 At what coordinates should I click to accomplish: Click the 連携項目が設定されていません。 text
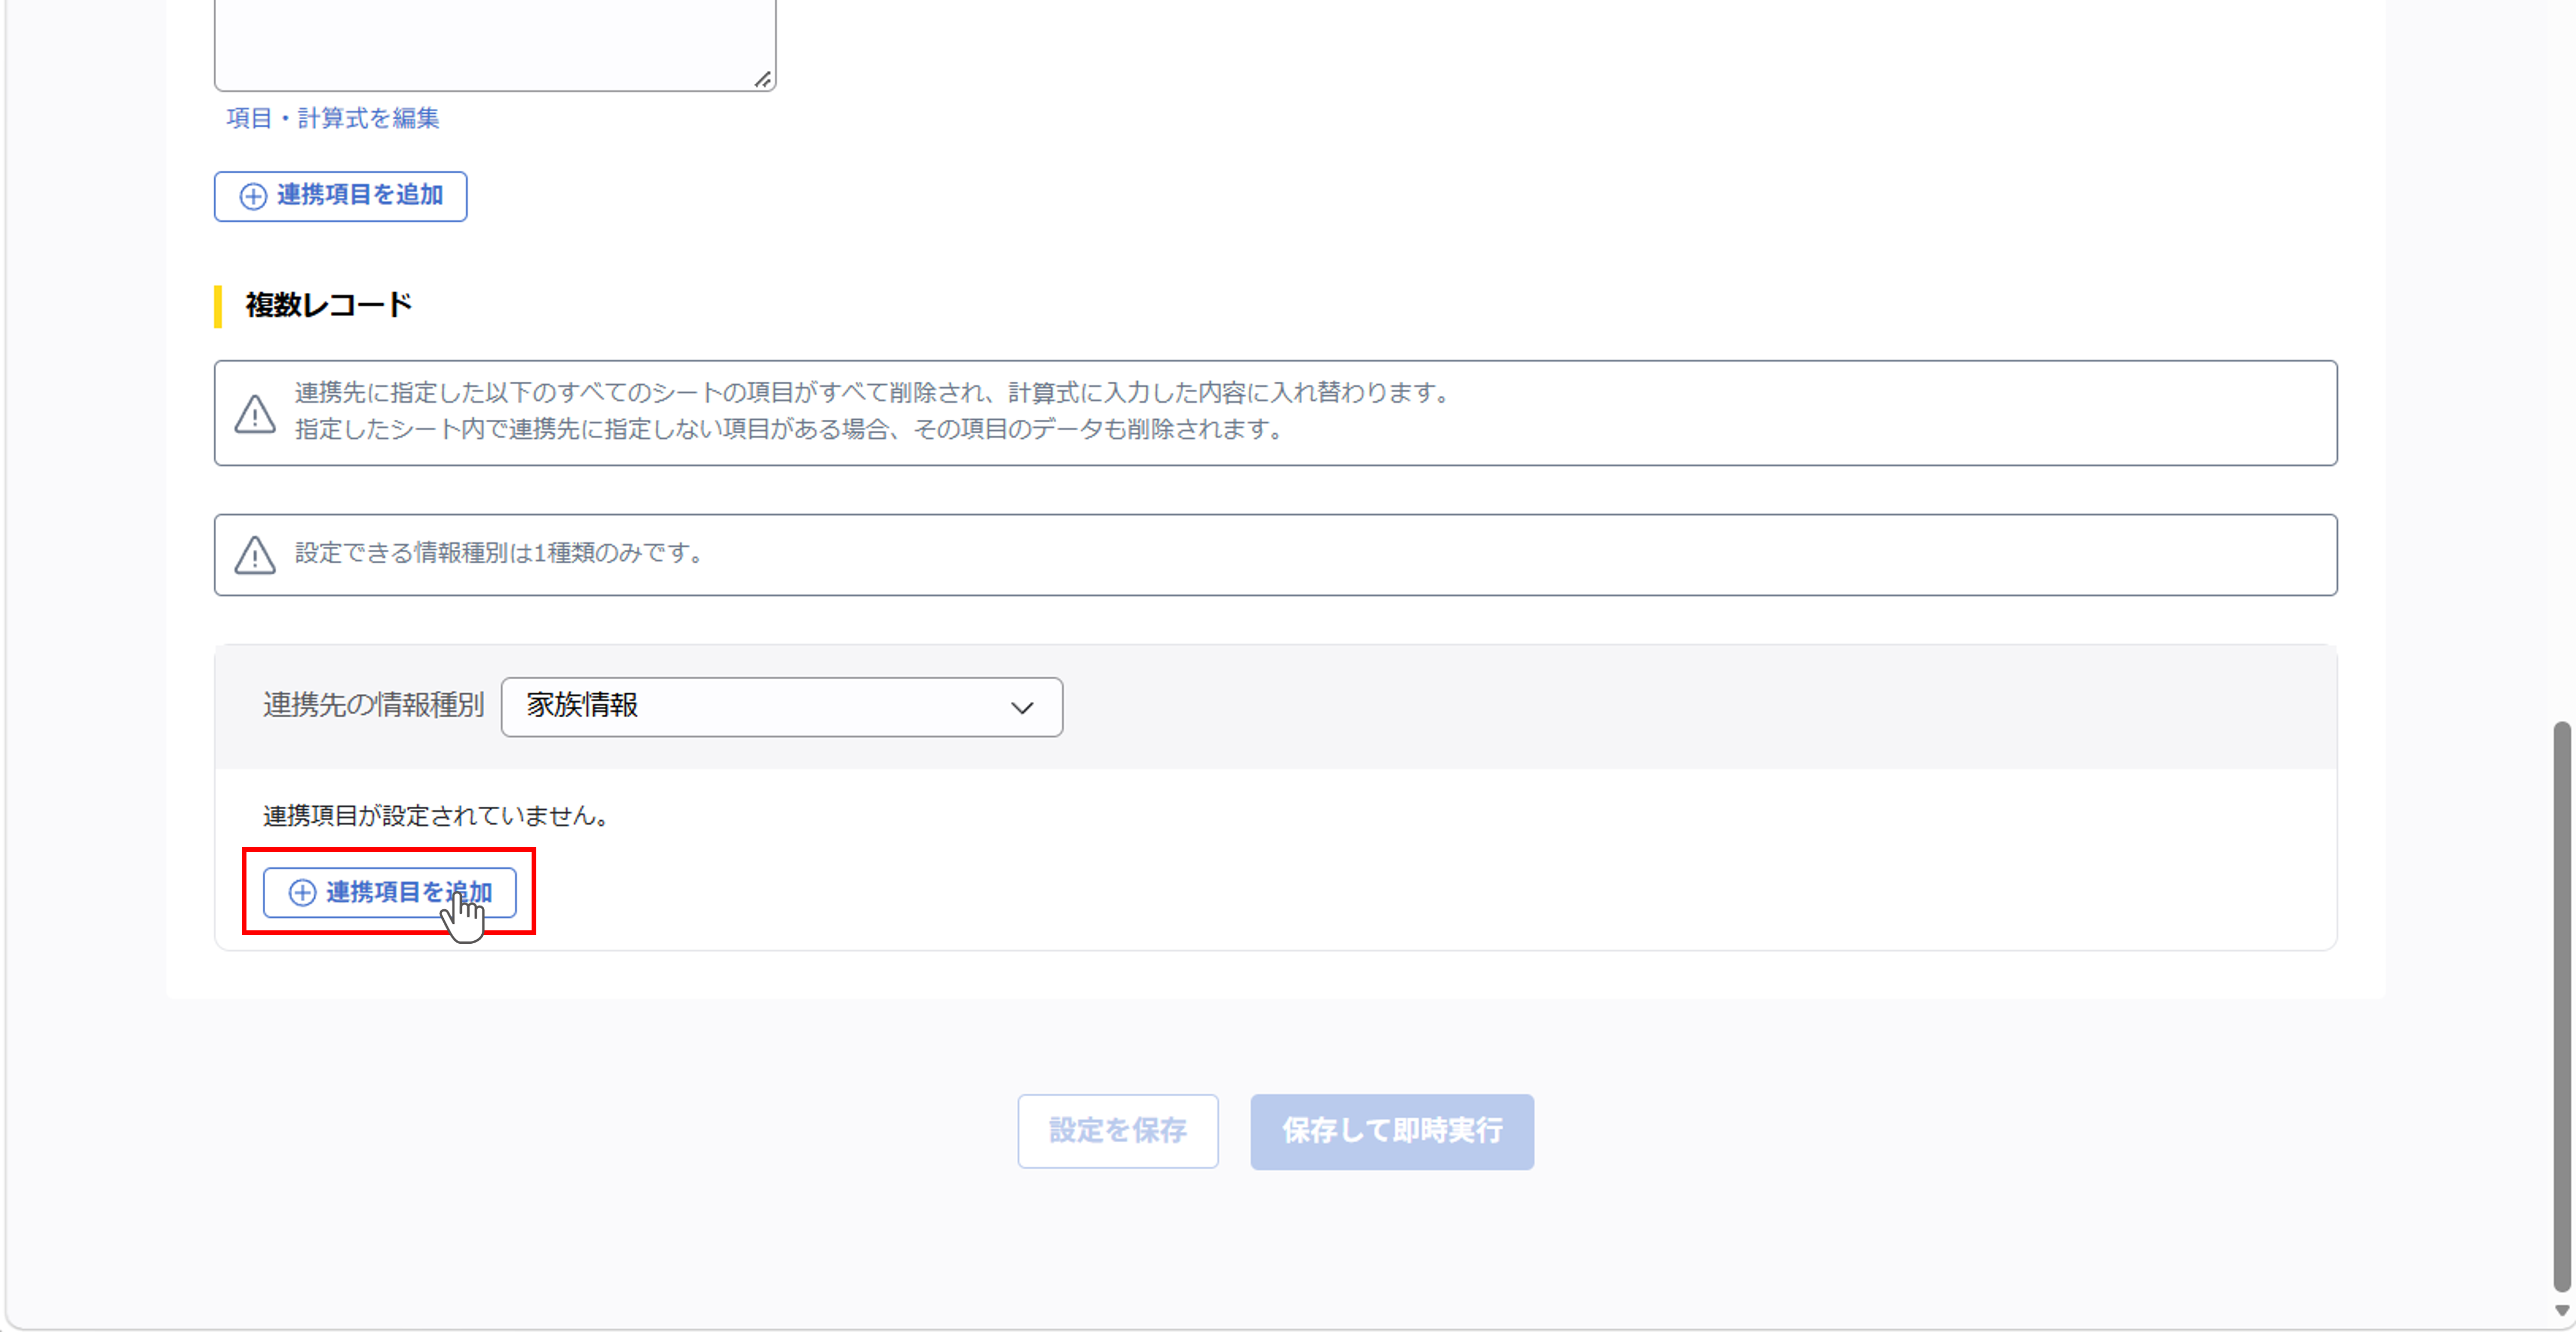tap(436, 816)
